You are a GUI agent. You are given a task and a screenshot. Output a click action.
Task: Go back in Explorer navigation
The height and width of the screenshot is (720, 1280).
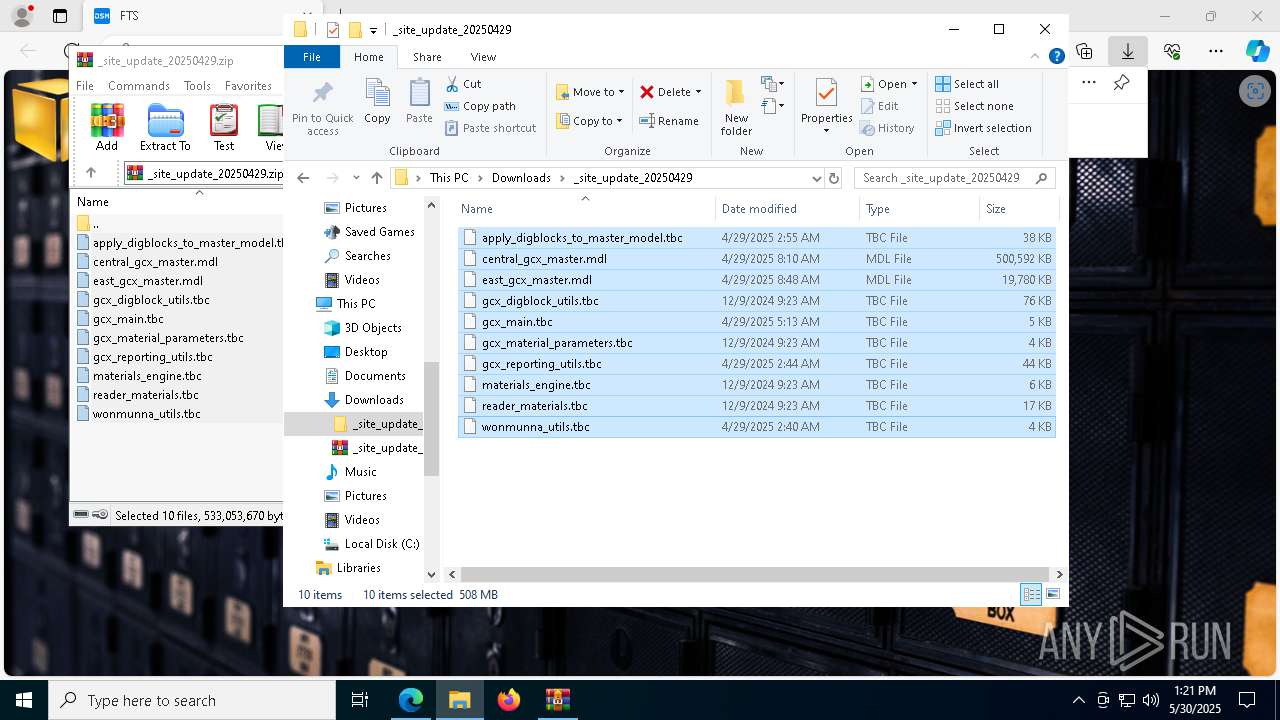pyautogui.click(x=303, y=178)
